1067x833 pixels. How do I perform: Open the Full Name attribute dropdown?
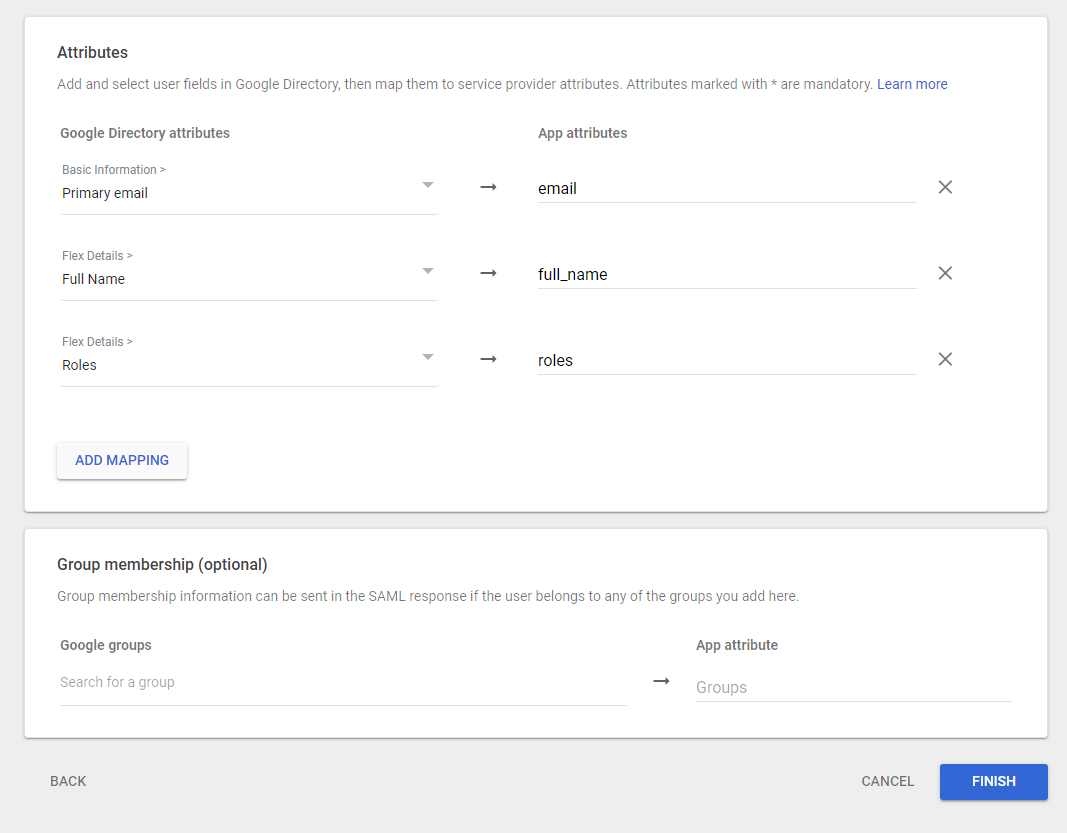428,272
